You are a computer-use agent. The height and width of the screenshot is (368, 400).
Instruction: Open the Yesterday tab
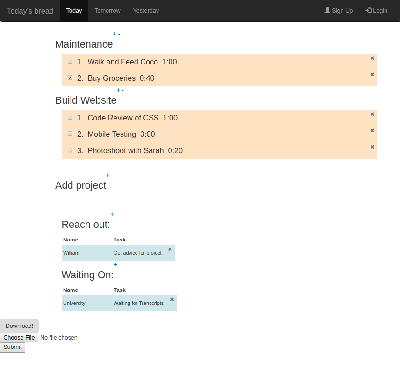146,11
